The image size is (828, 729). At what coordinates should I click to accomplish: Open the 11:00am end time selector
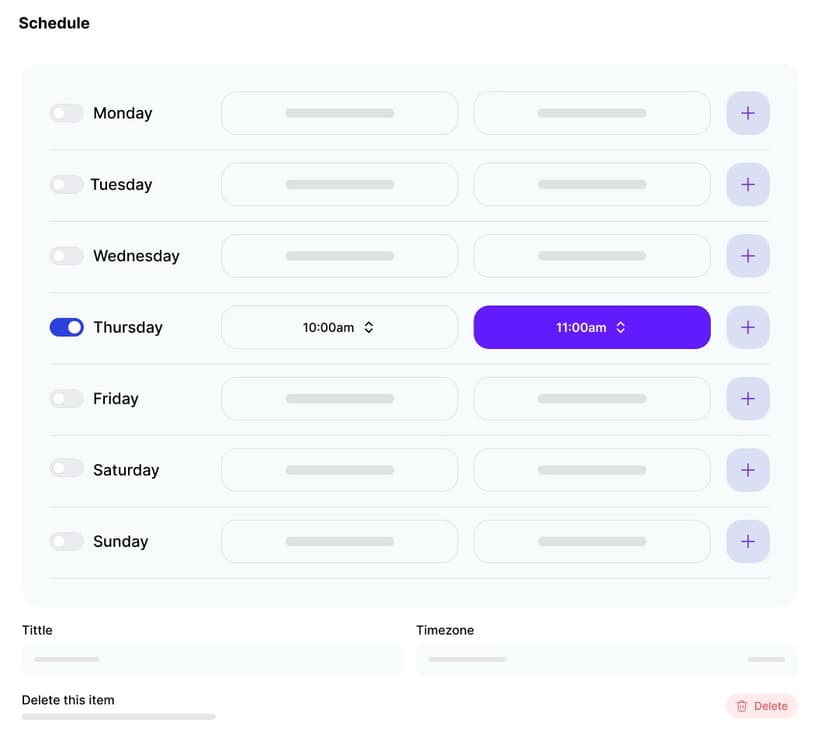(591, 327)
